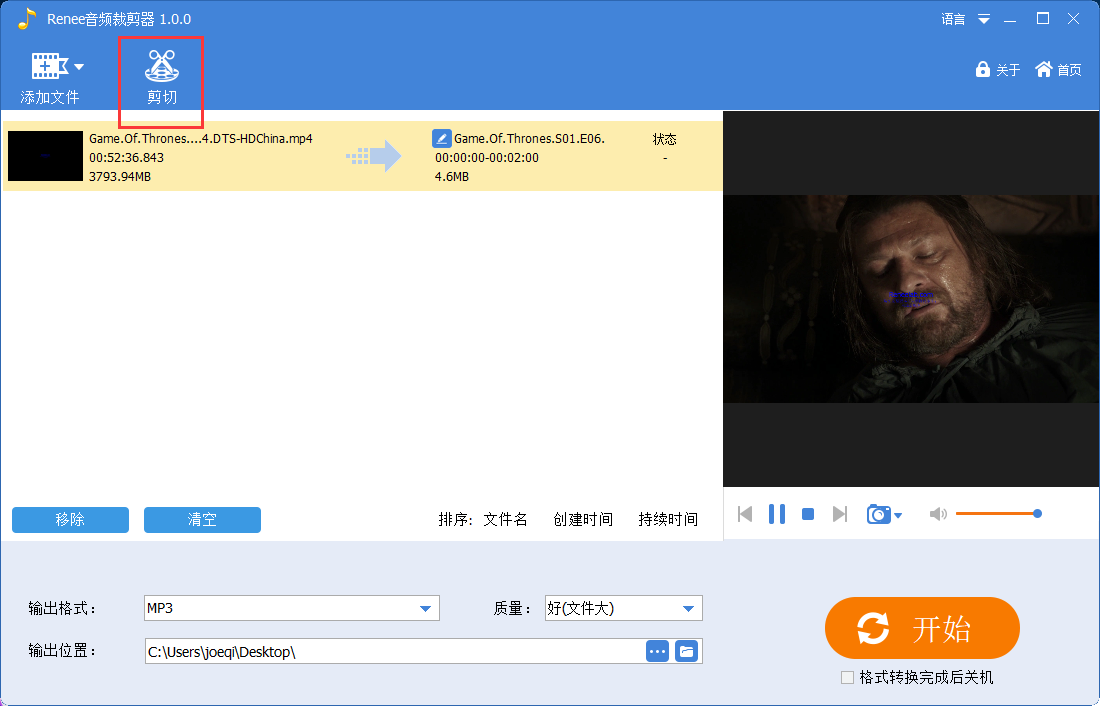Adjust the orange volume slider
Viewport: 1100px width, 706px height.
click(x=997, y=514)
